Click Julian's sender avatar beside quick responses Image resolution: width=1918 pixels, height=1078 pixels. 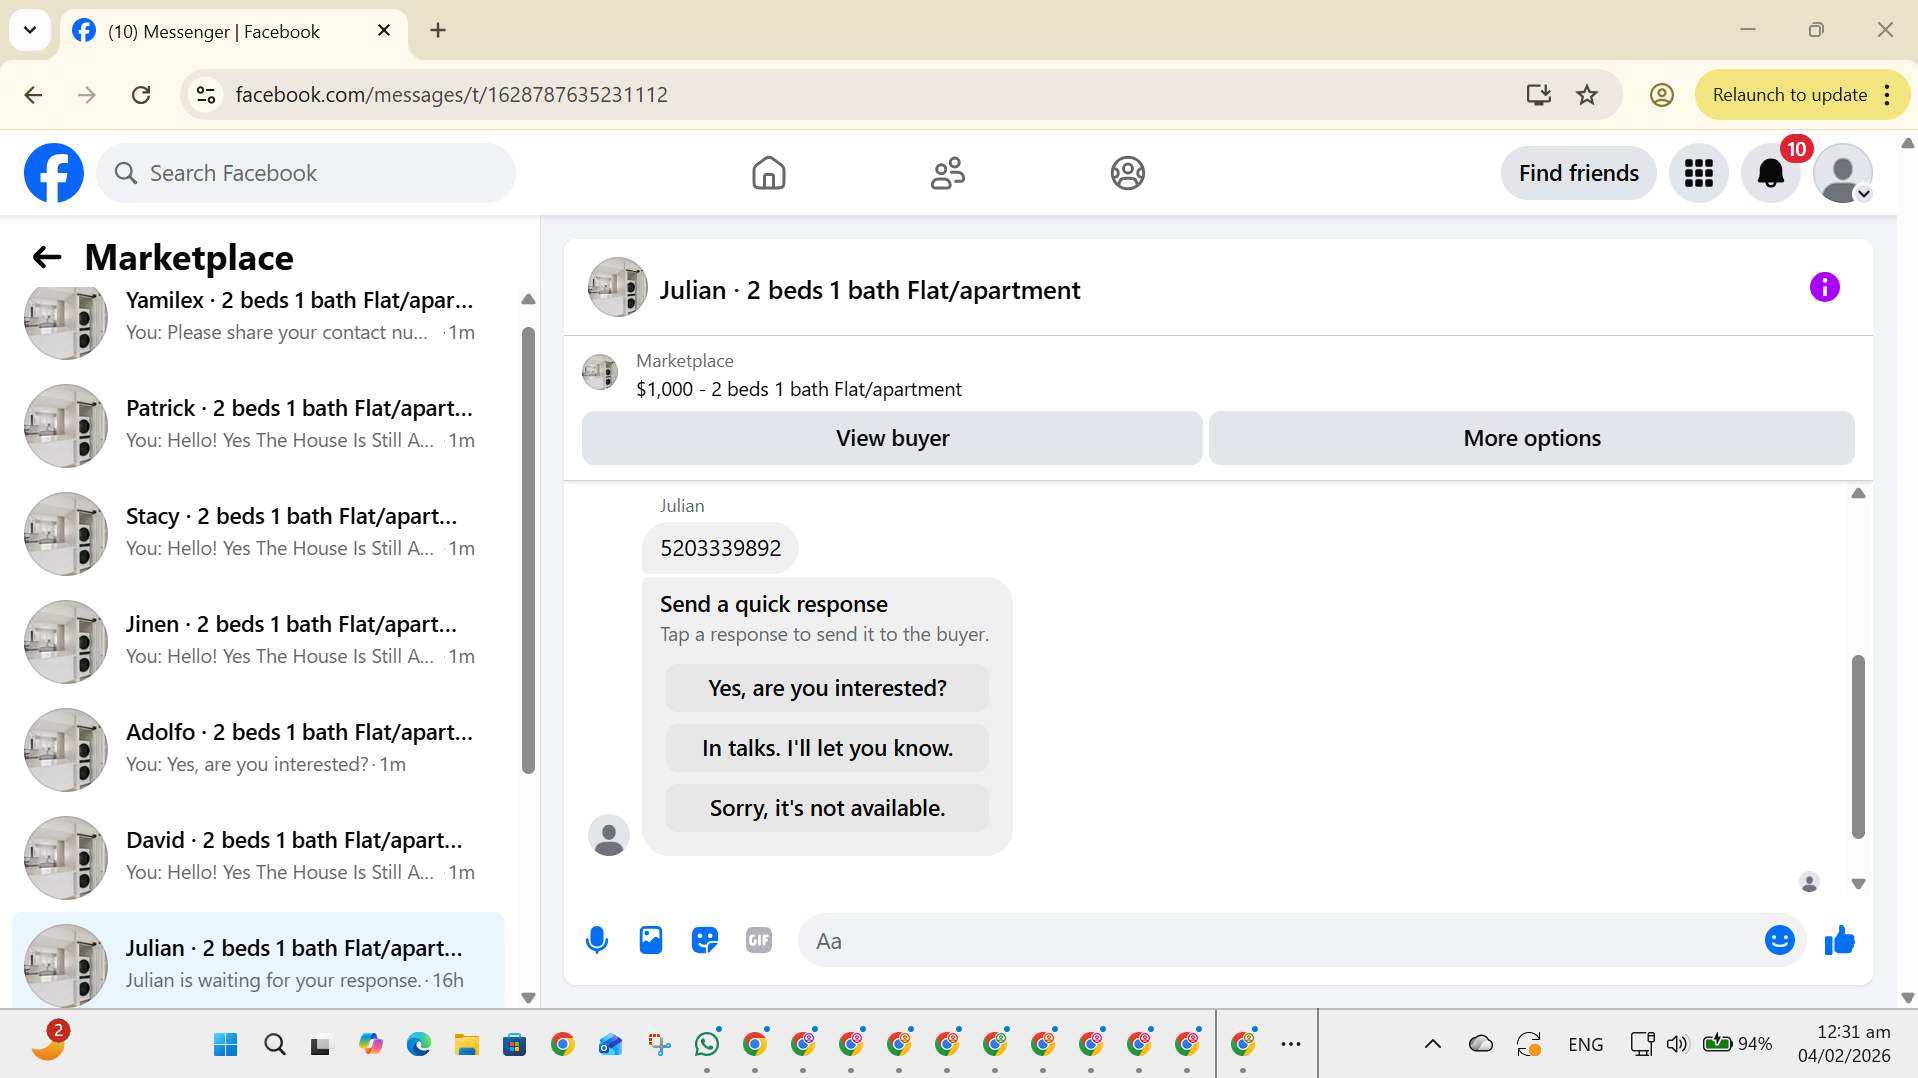(608, 835)
